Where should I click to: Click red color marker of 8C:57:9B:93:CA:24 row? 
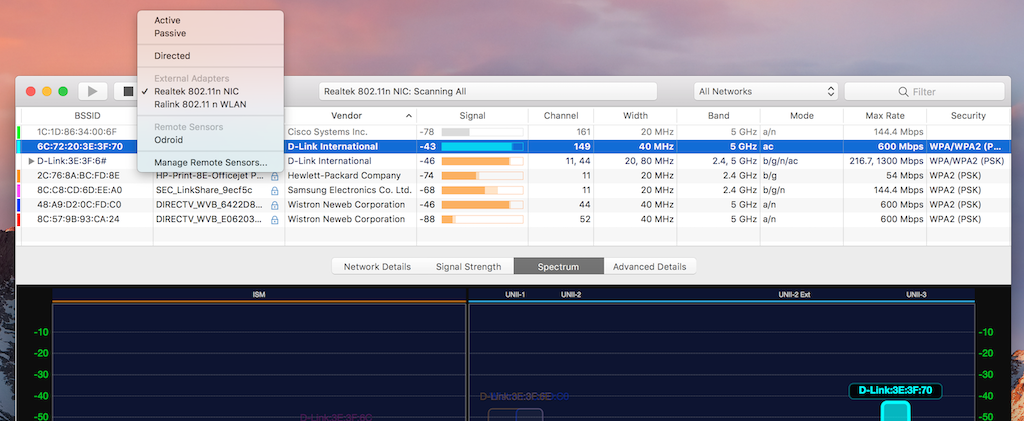(x=19, y=219)
